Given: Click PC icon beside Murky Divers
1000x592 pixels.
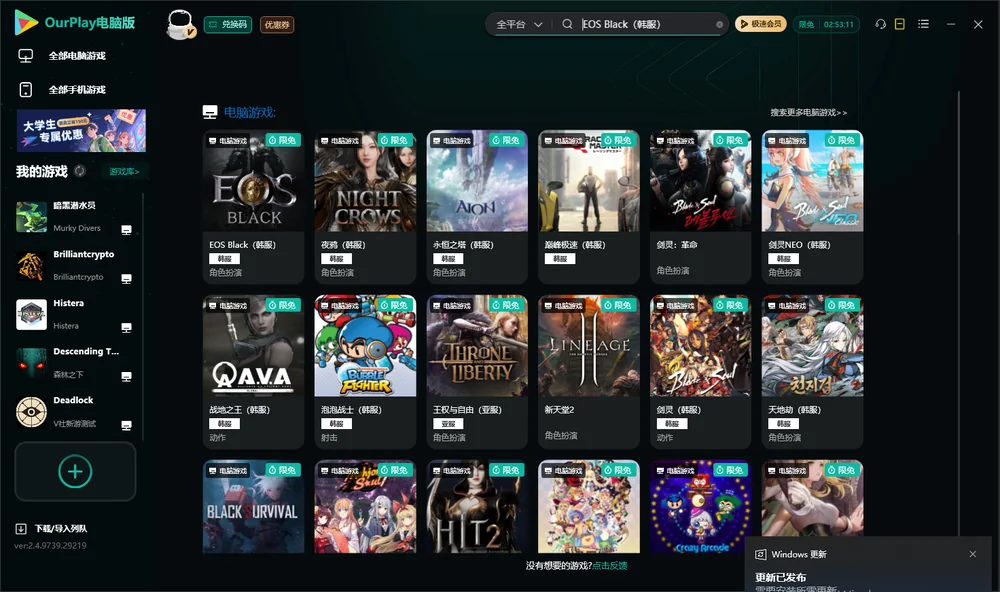Looking at the screenshot, I should (x=126, y=230).
